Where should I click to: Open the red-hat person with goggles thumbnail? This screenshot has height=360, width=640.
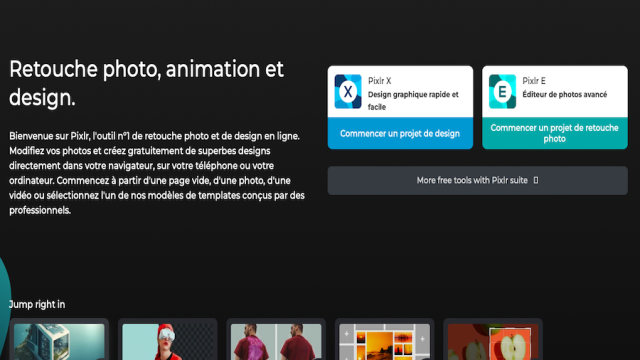tap(168, 341)
